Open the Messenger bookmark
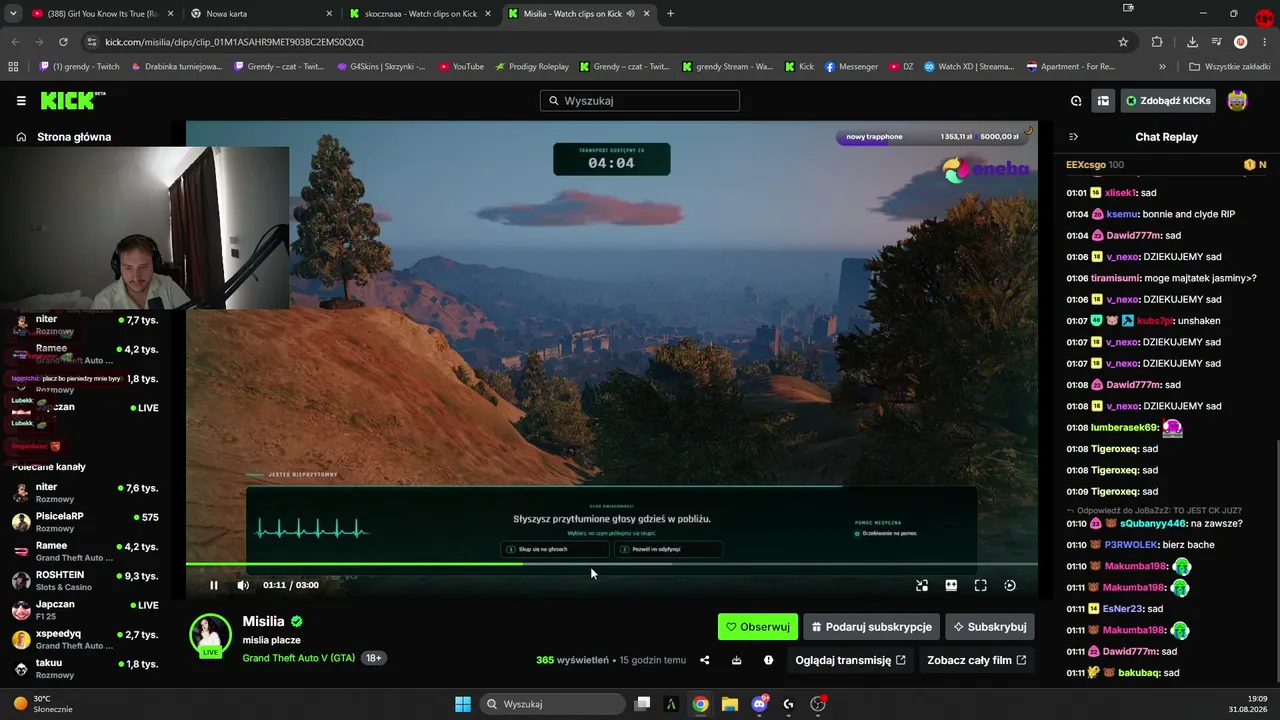The height and width of the screenshot is (720, 1280). pyautogui.click(x=851, y=67)
